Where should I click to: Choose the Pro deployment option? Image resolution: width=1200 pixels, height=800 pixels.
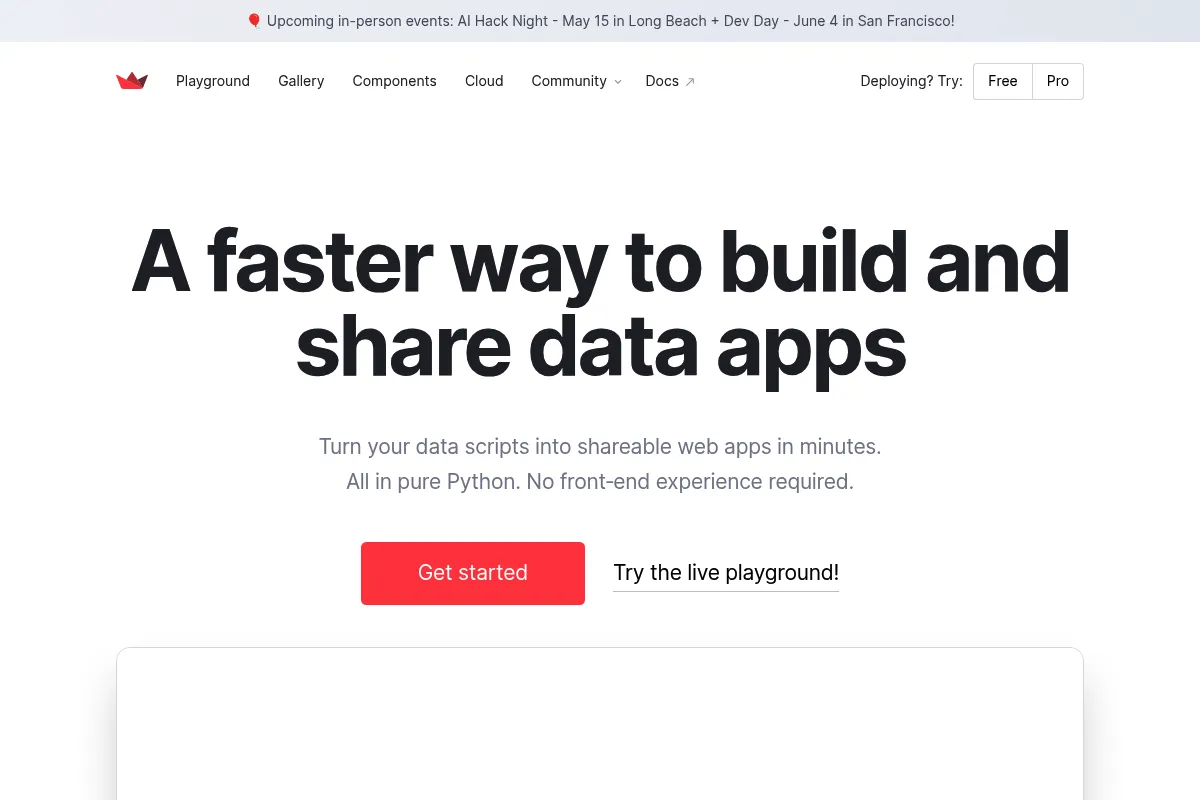[x=1058, y=81]
